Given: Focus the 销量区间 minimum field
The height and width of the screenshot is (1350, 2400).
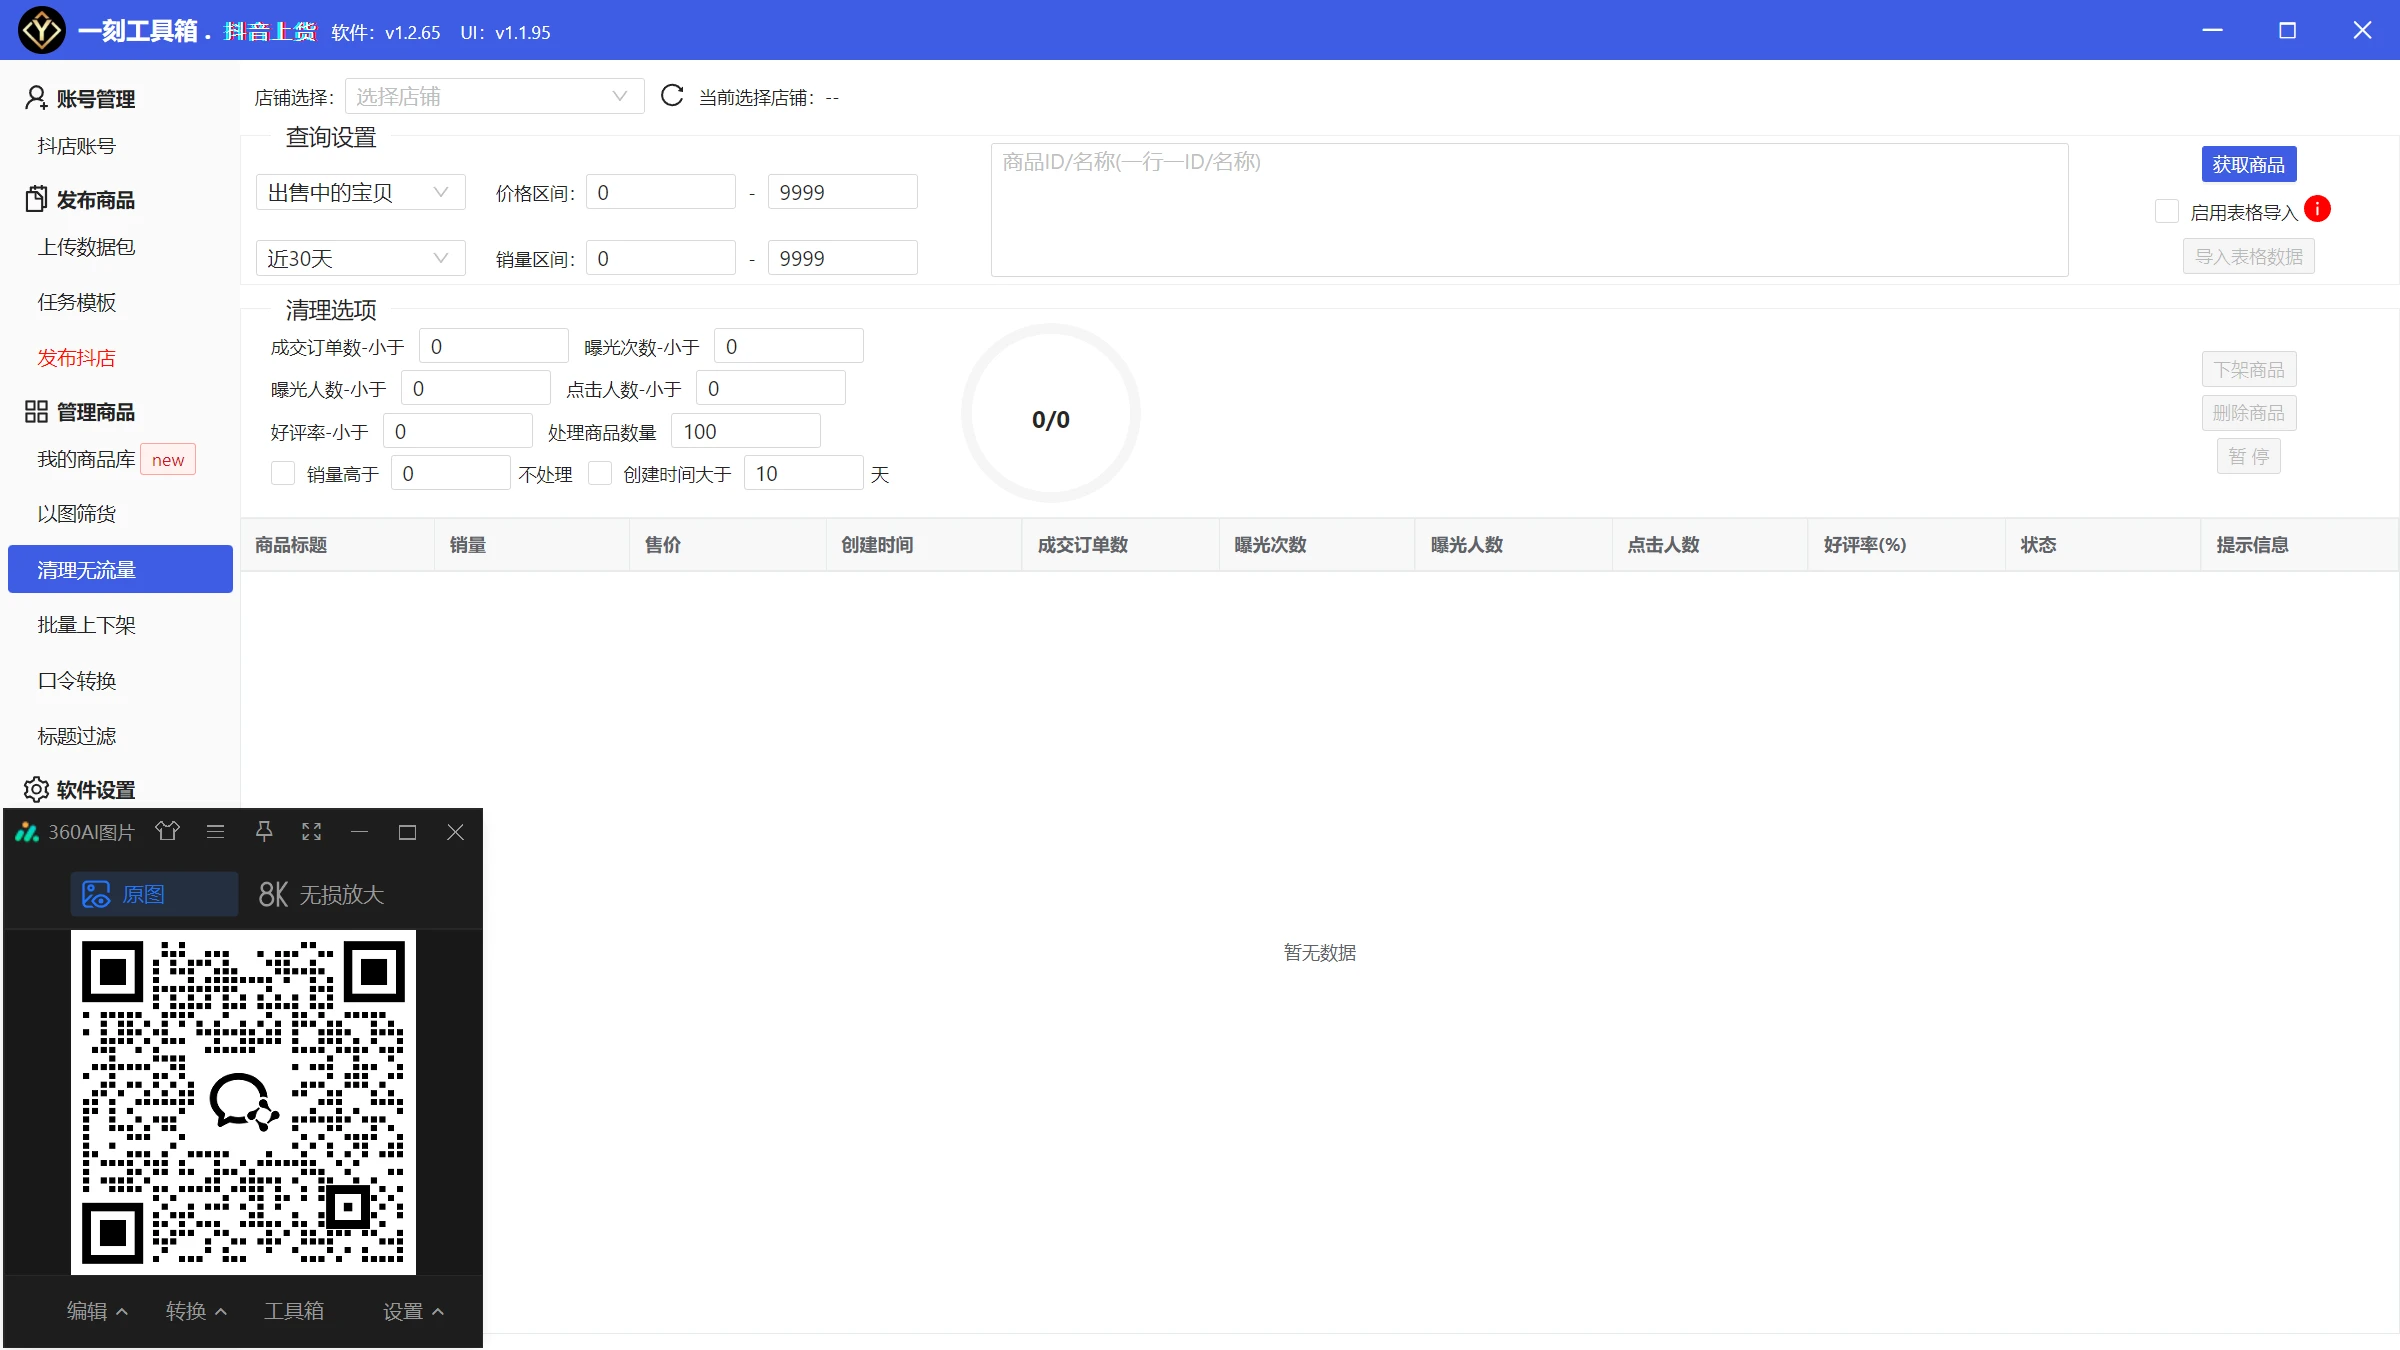Looking at the screenshot, I should coord(661,258).
